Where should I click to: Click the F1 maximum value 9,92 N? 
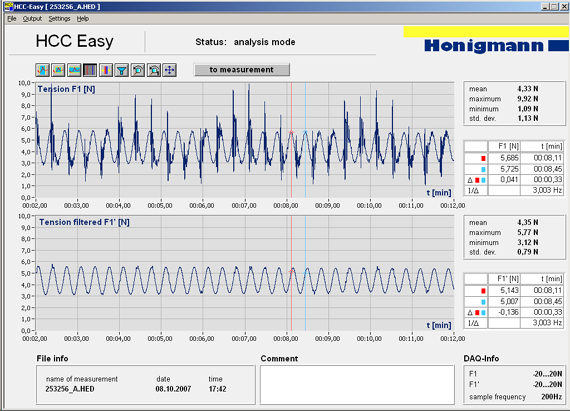(528, 99)
